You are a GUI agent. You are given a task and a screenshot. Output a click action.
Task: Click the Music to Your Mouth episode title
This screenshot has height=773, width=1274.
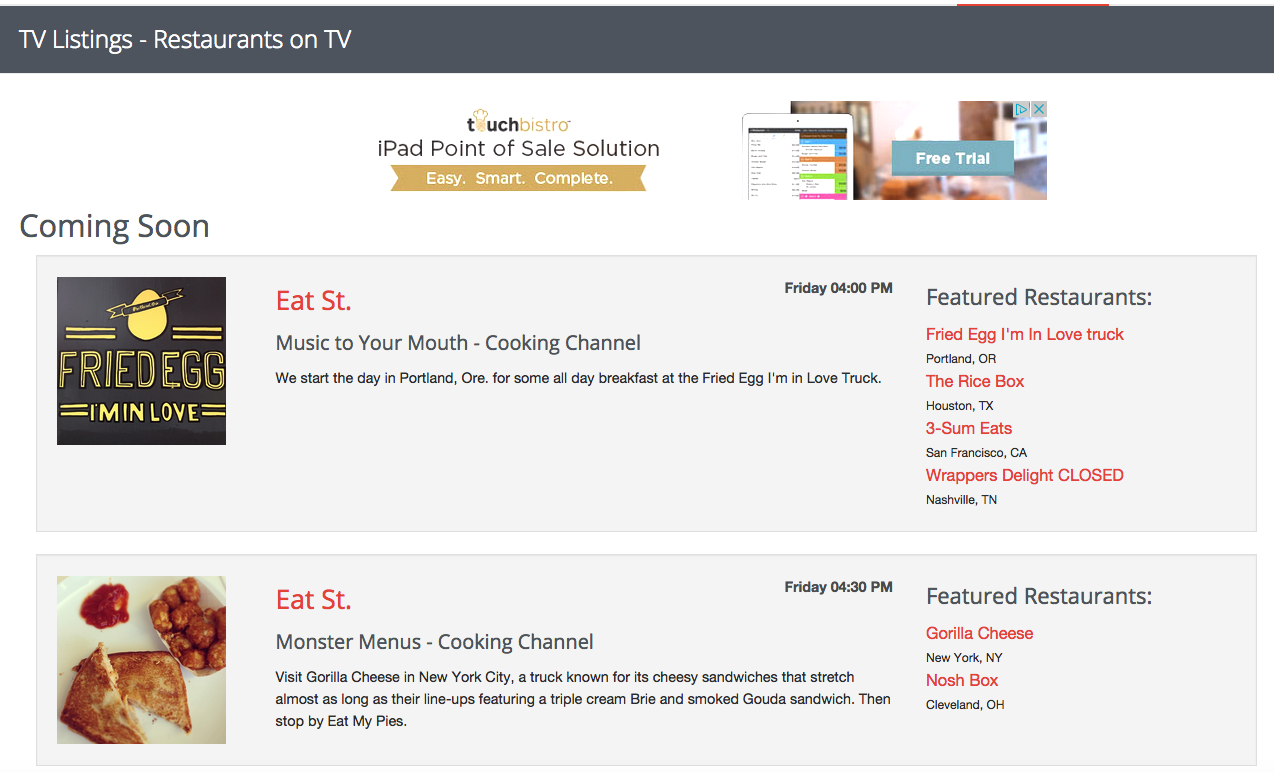457,342
